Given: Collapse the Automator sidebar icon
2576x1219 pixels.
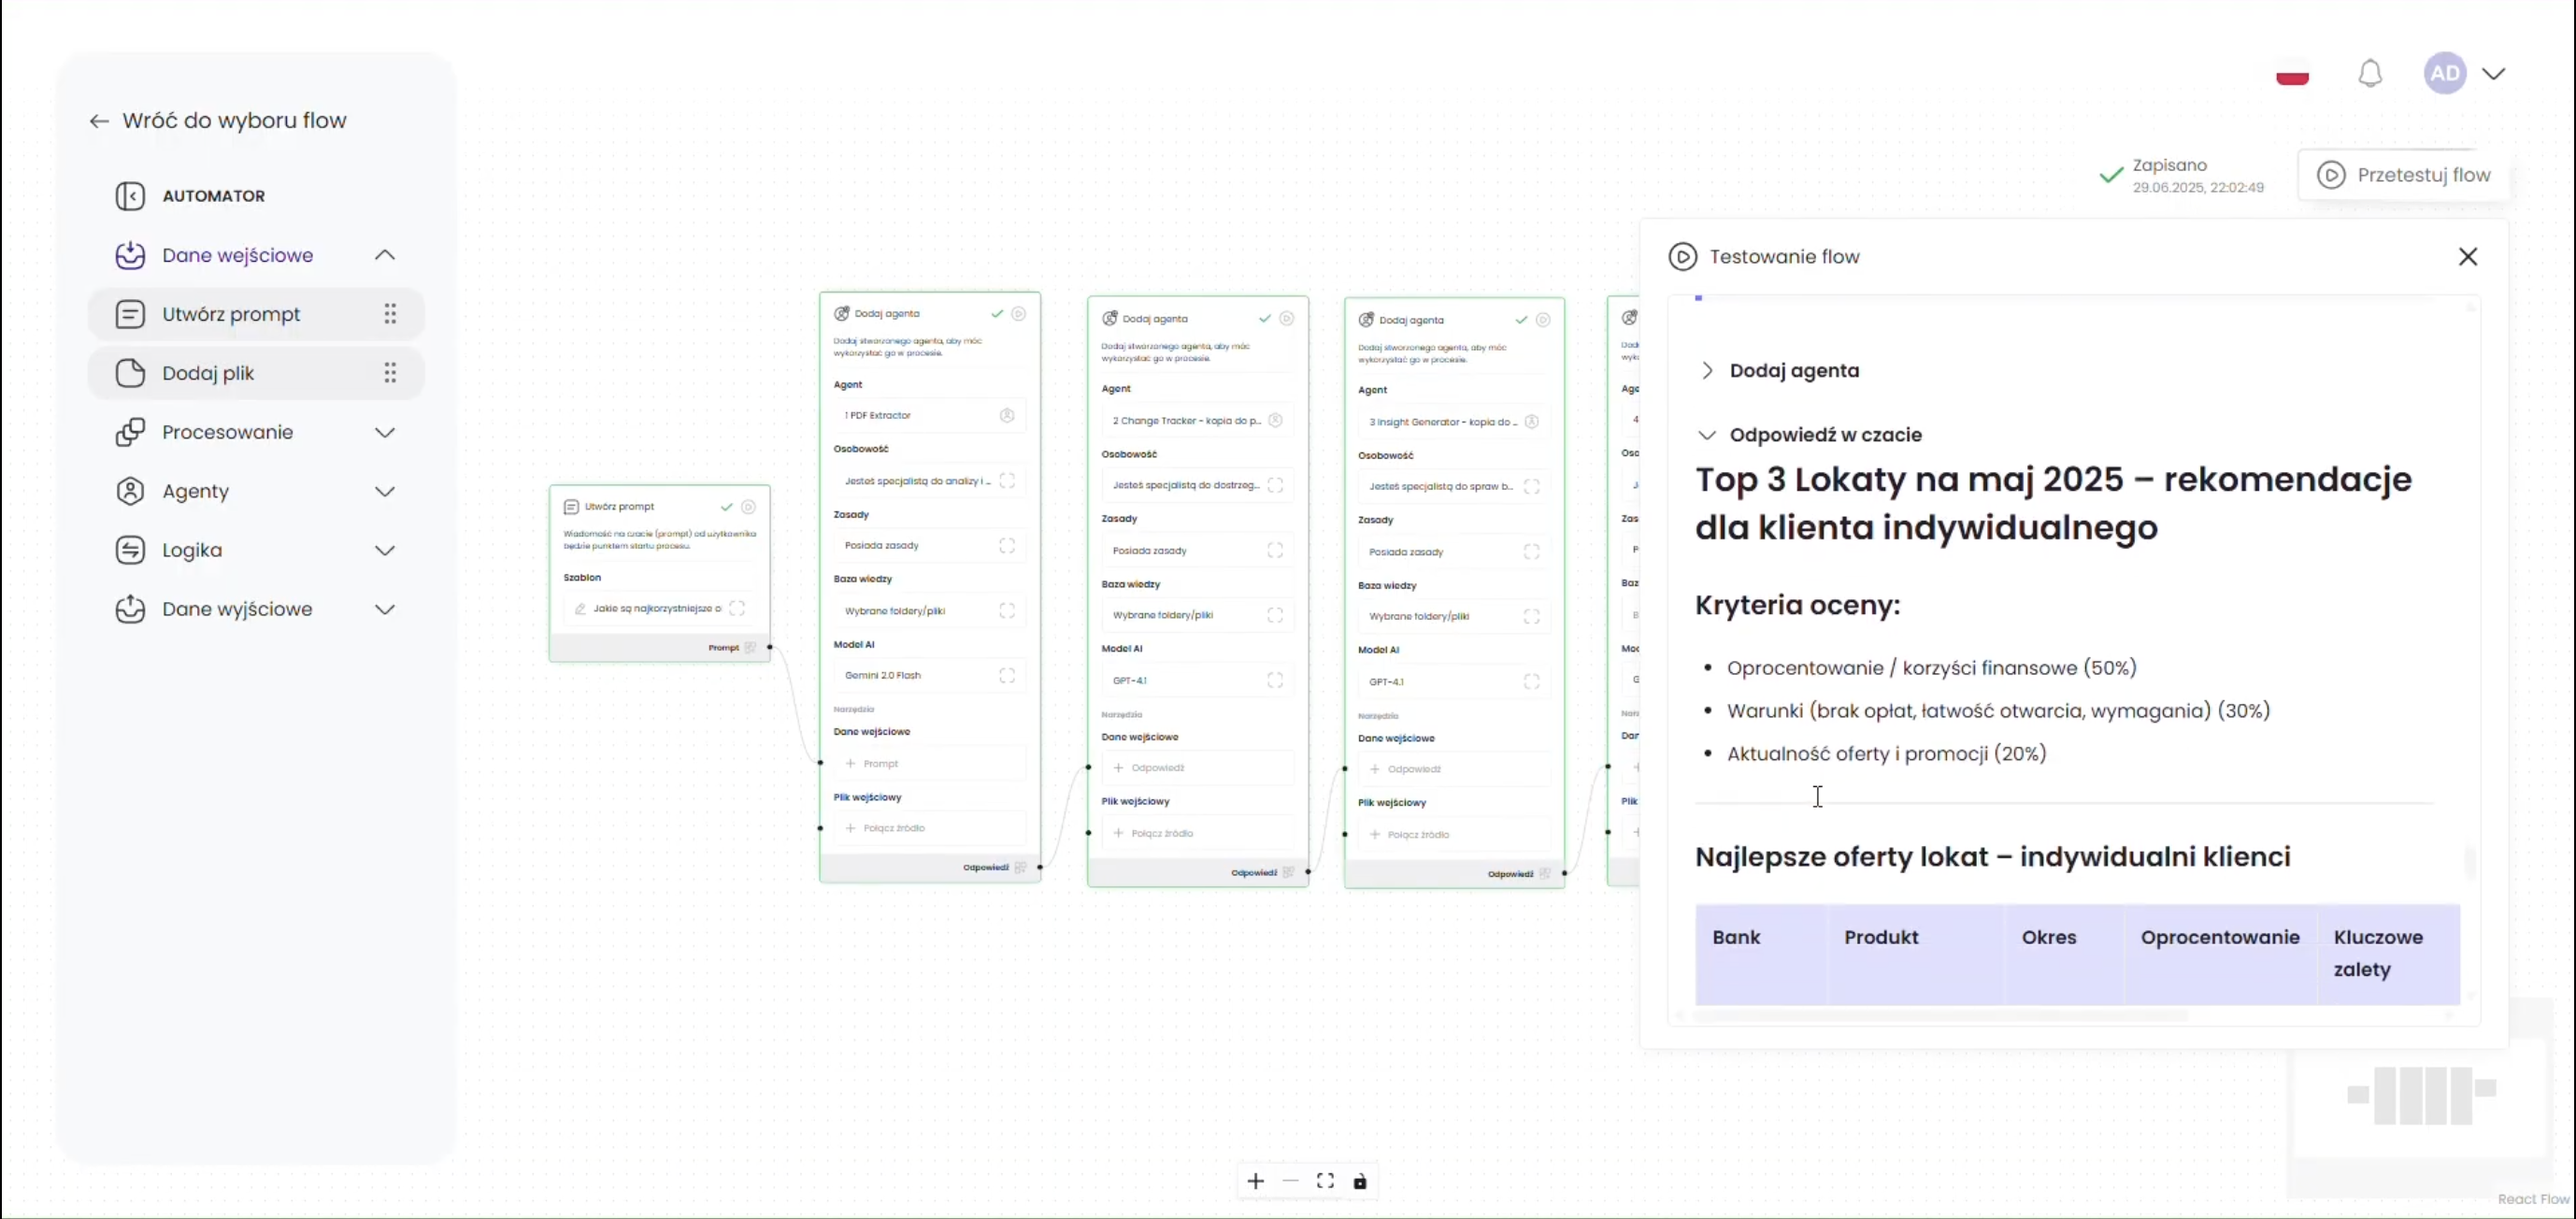Looking at the screenshot, I should tap(130, 196).
